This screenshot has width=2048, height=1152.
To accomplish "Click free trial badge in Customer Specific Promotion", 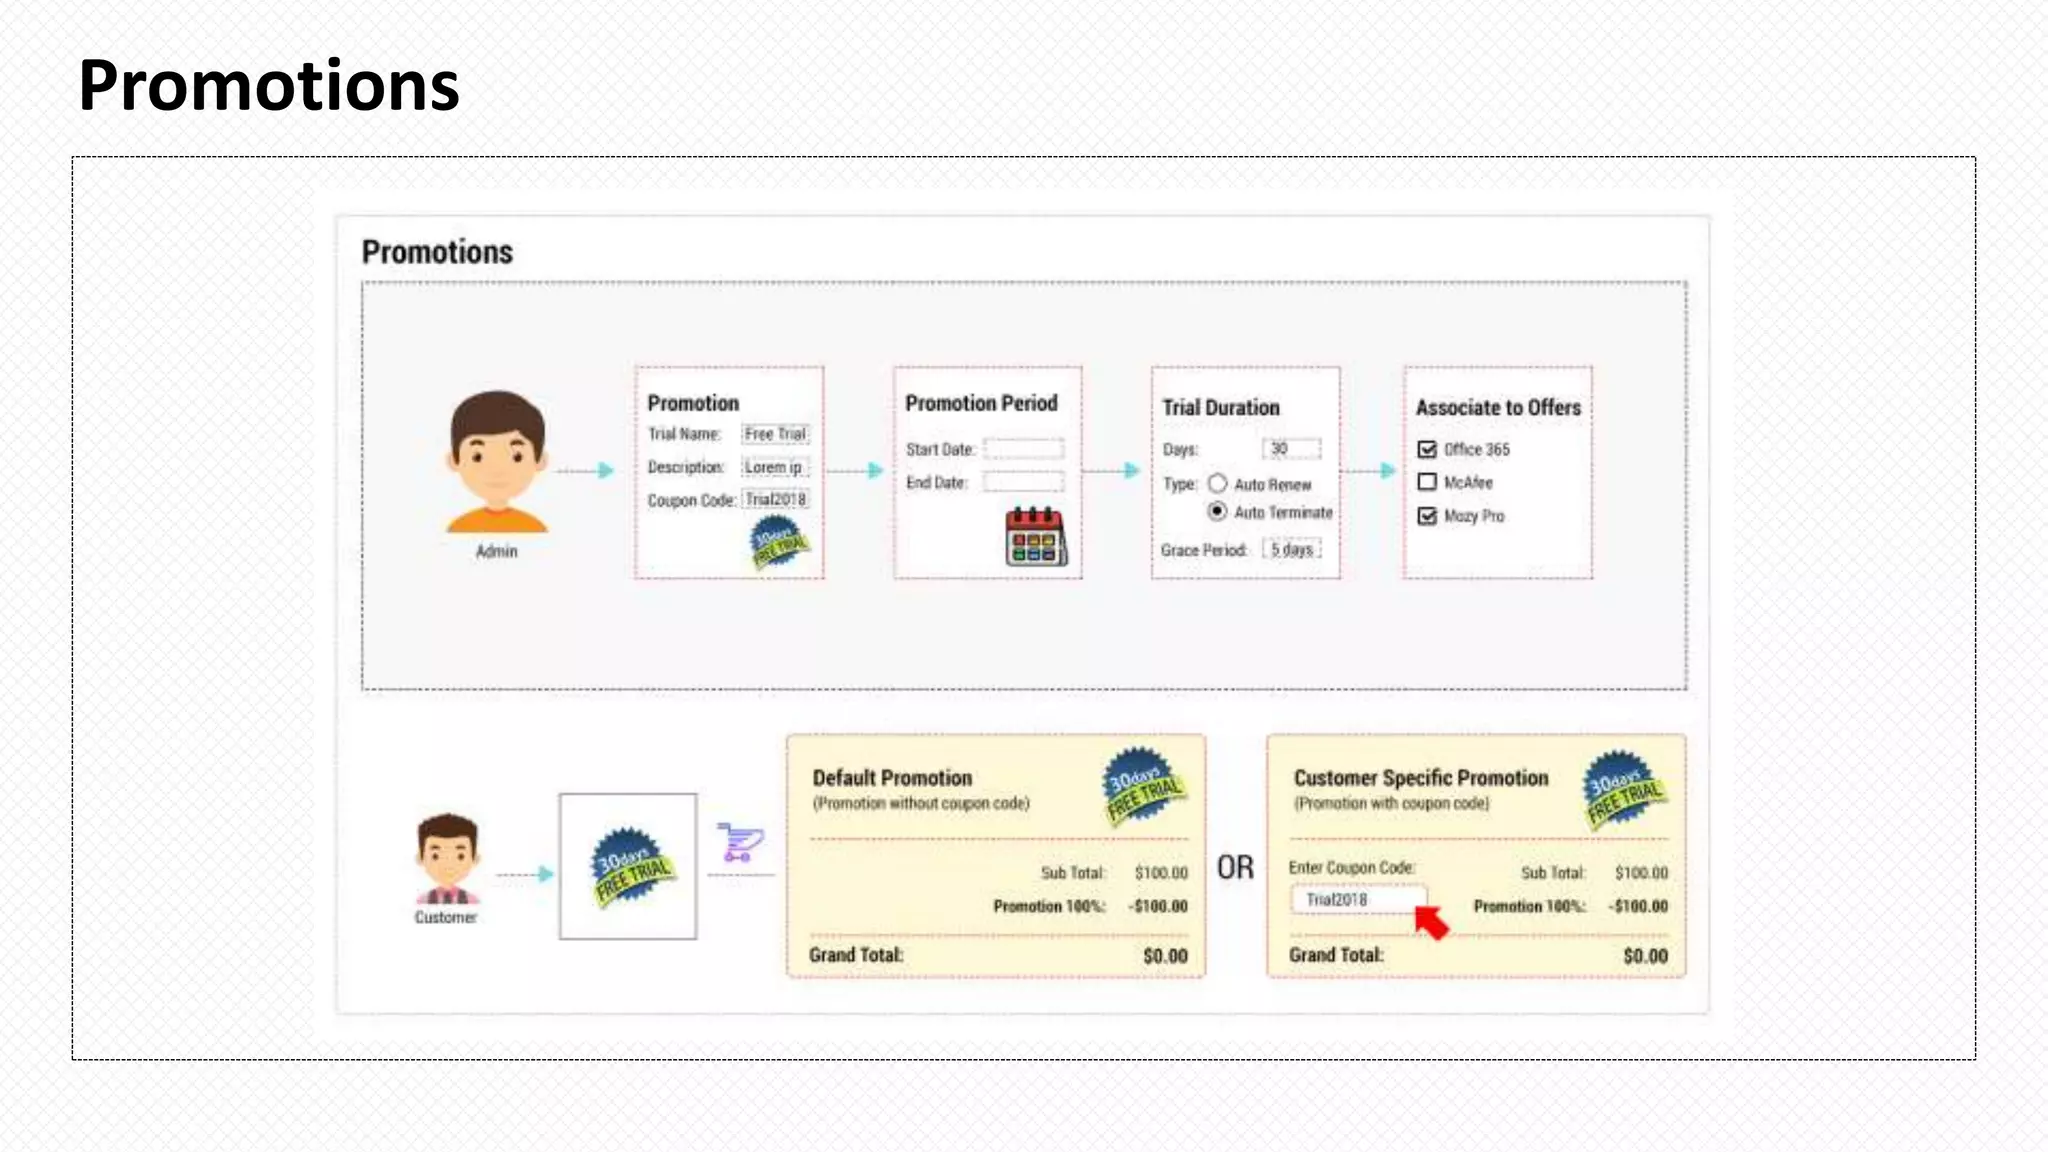I will 1623,790.
